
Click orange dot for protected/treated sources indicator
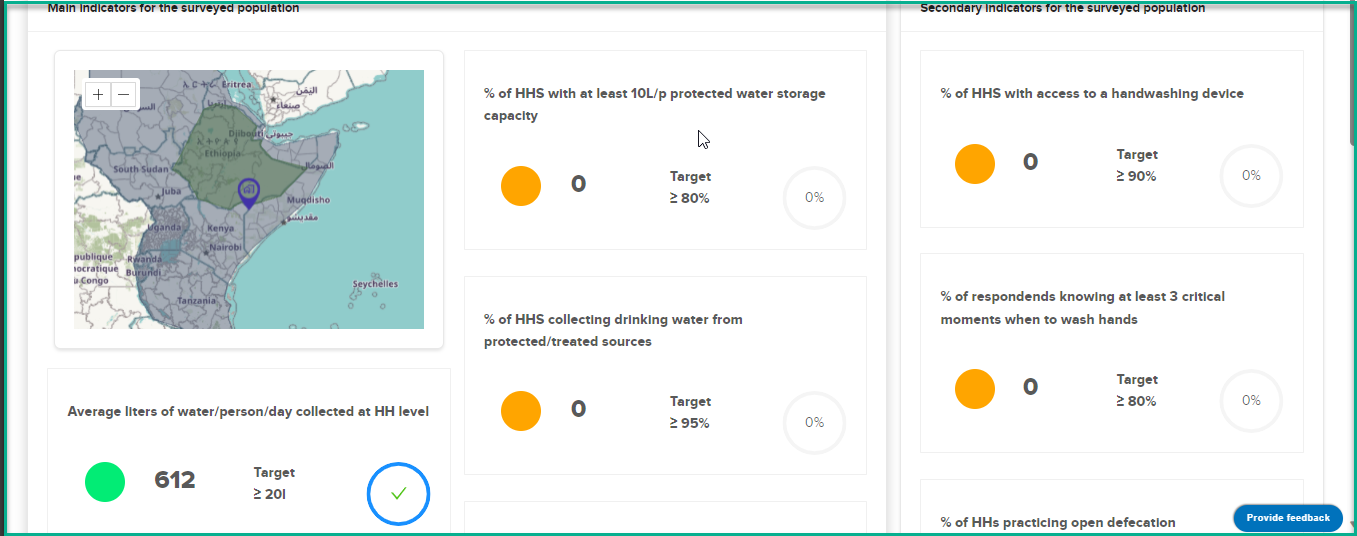coord(521,411)
